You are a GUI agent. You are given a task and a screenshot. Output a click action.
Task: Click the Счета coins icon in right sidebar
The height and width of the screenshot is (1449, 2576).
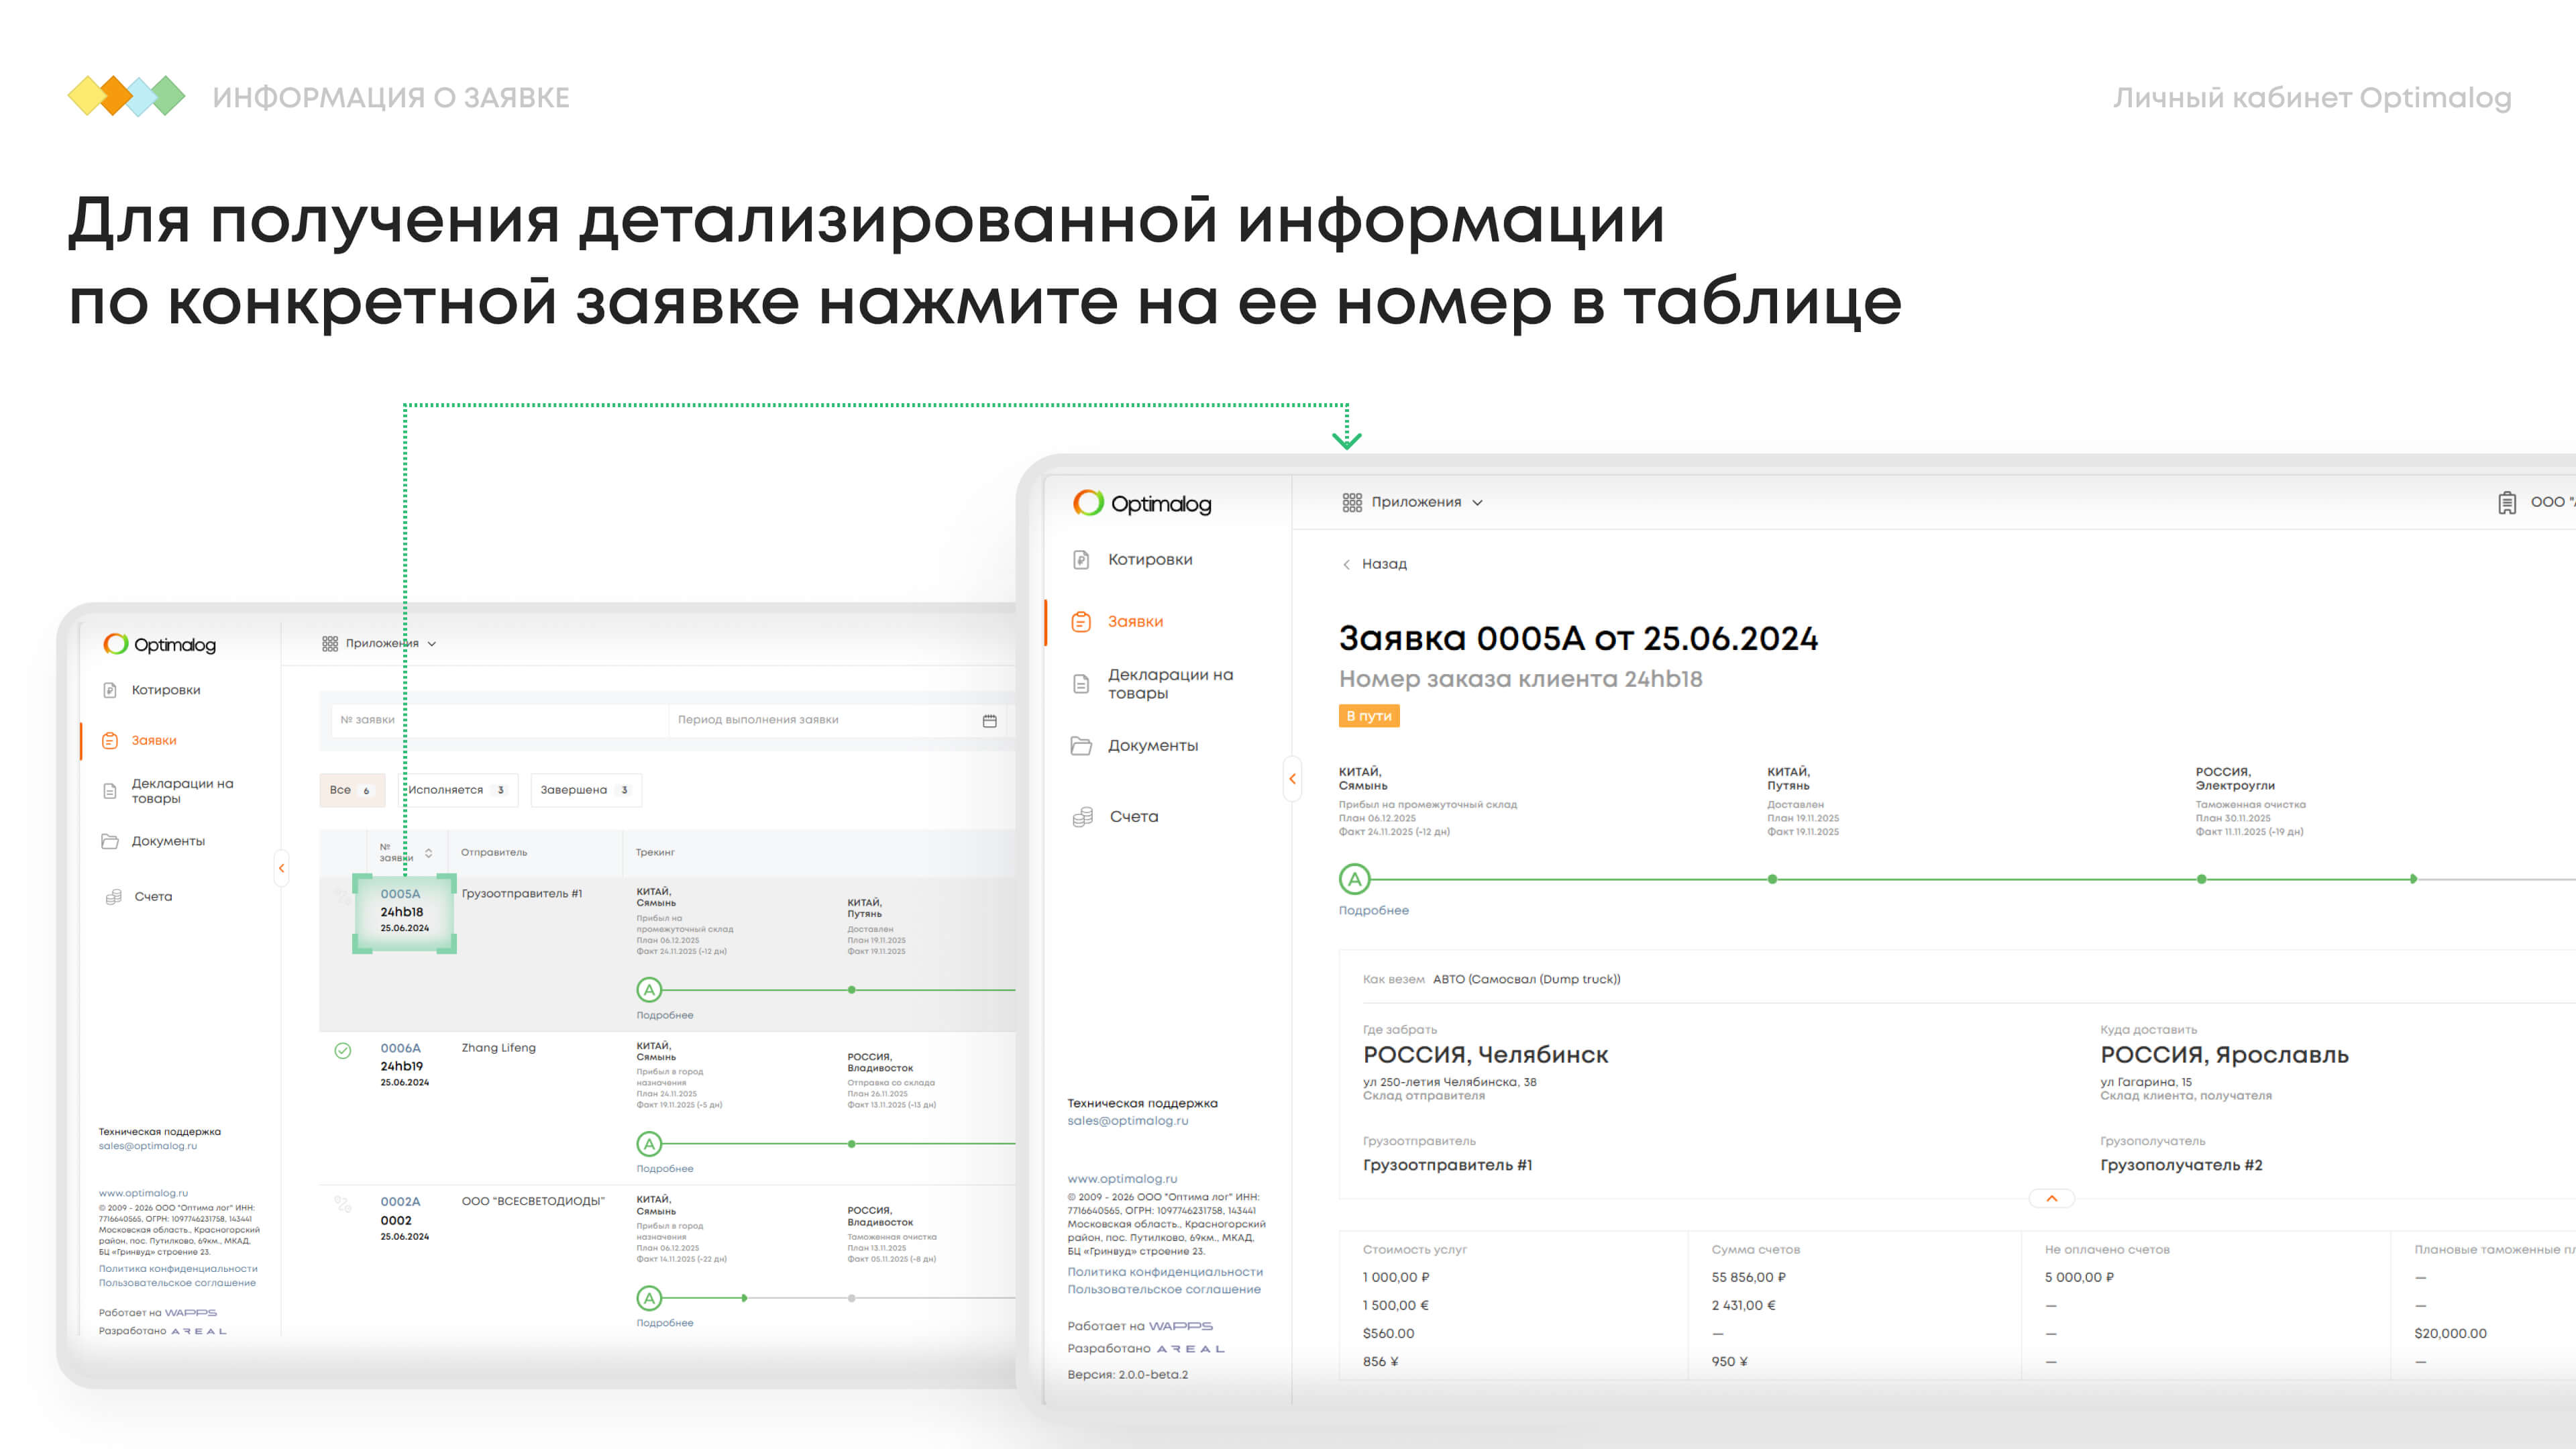pos(1082,817)
